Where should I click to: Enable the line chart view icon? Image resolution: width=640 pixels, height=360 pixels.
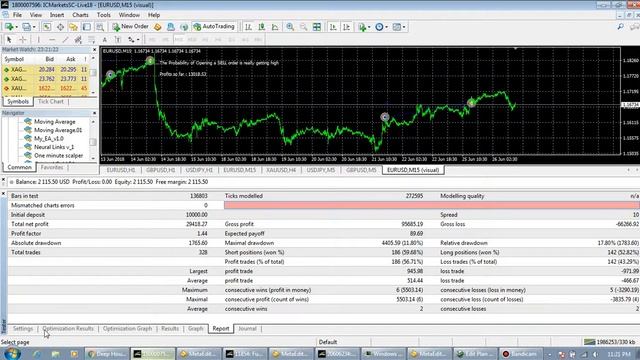[275, 27]
